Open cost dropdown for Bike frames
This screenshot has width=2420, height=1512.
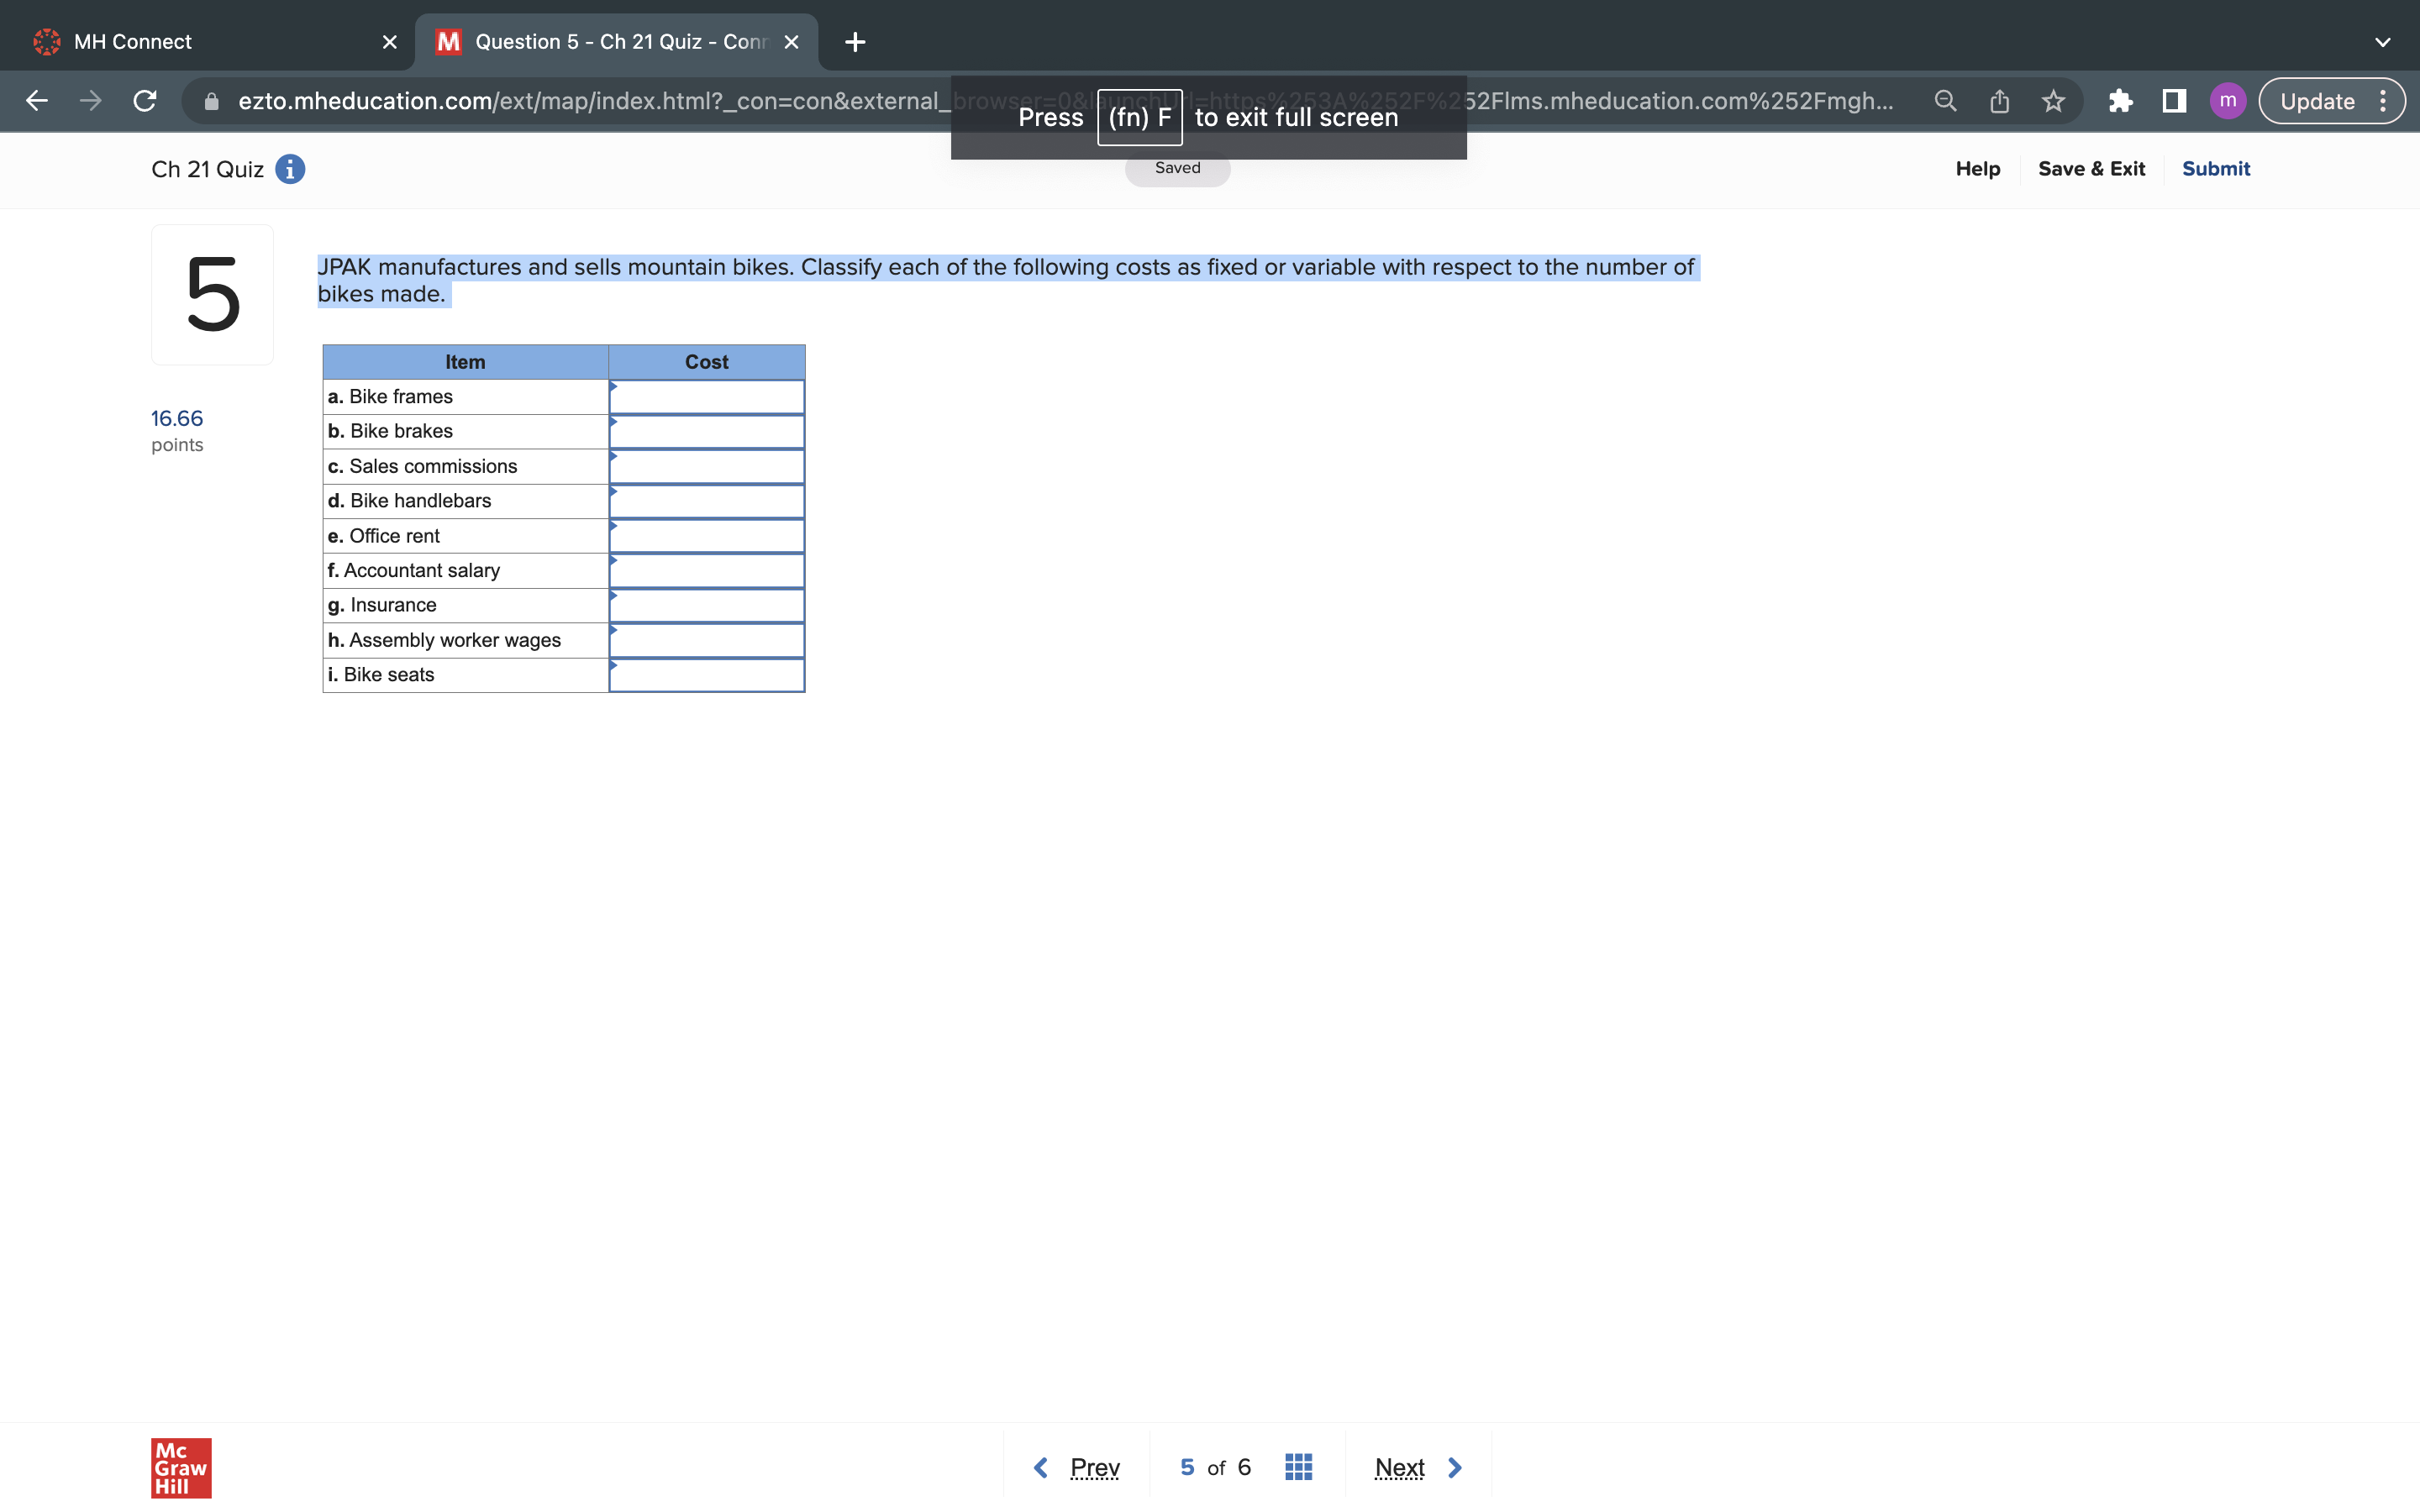coord(706,397)
